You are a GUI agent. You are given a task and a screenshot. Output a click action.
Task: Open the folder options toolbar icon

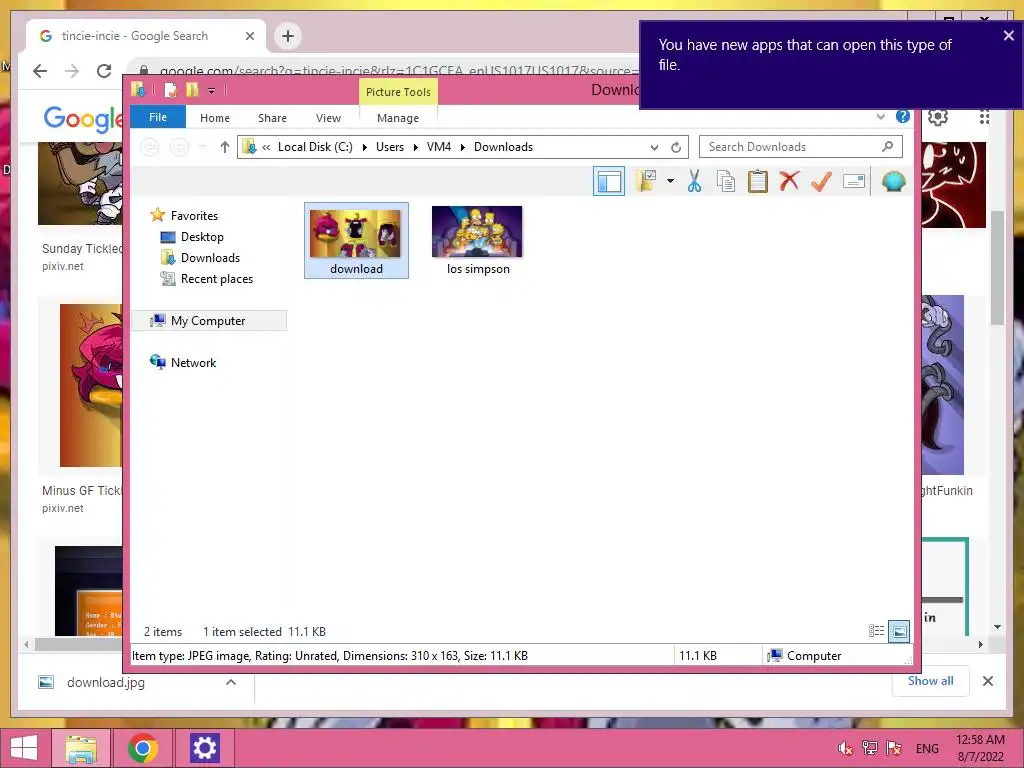(x=647, y=181)
